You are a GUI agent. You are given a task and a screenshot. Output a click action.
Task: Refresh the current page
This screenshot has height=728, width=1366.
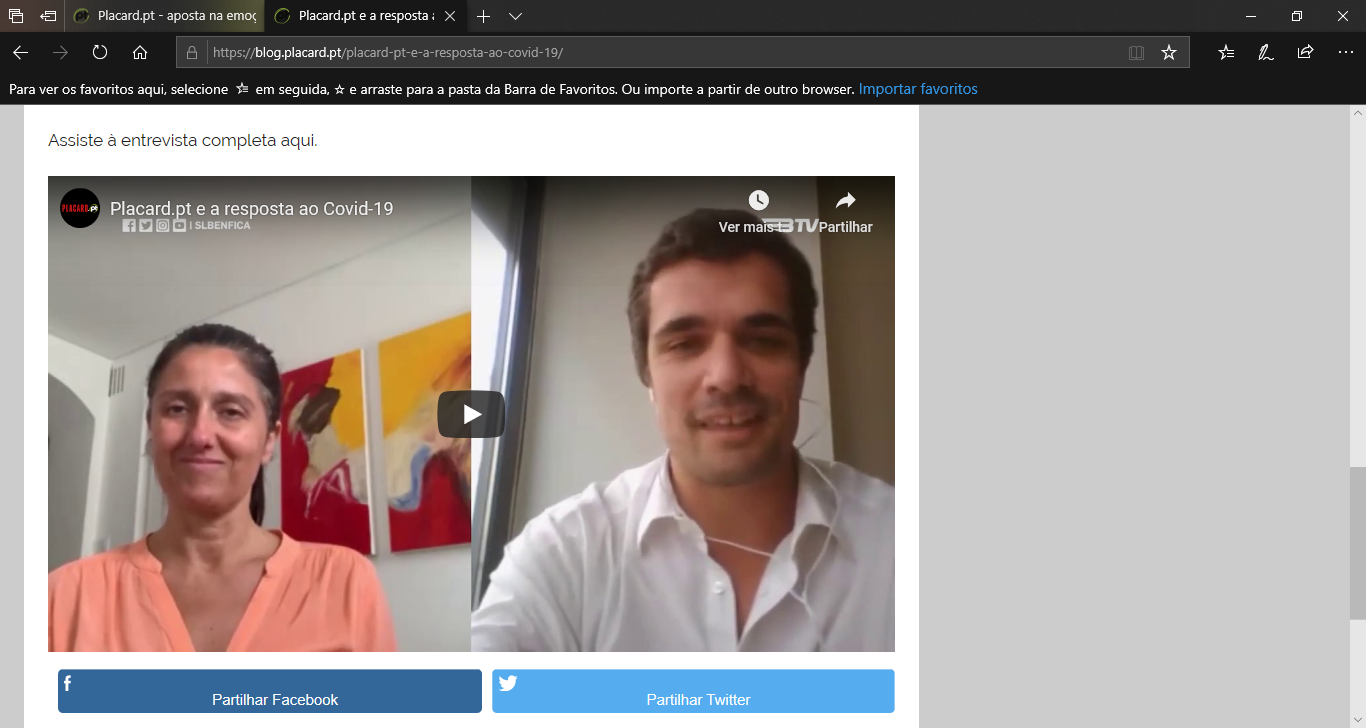click(100, 52)
